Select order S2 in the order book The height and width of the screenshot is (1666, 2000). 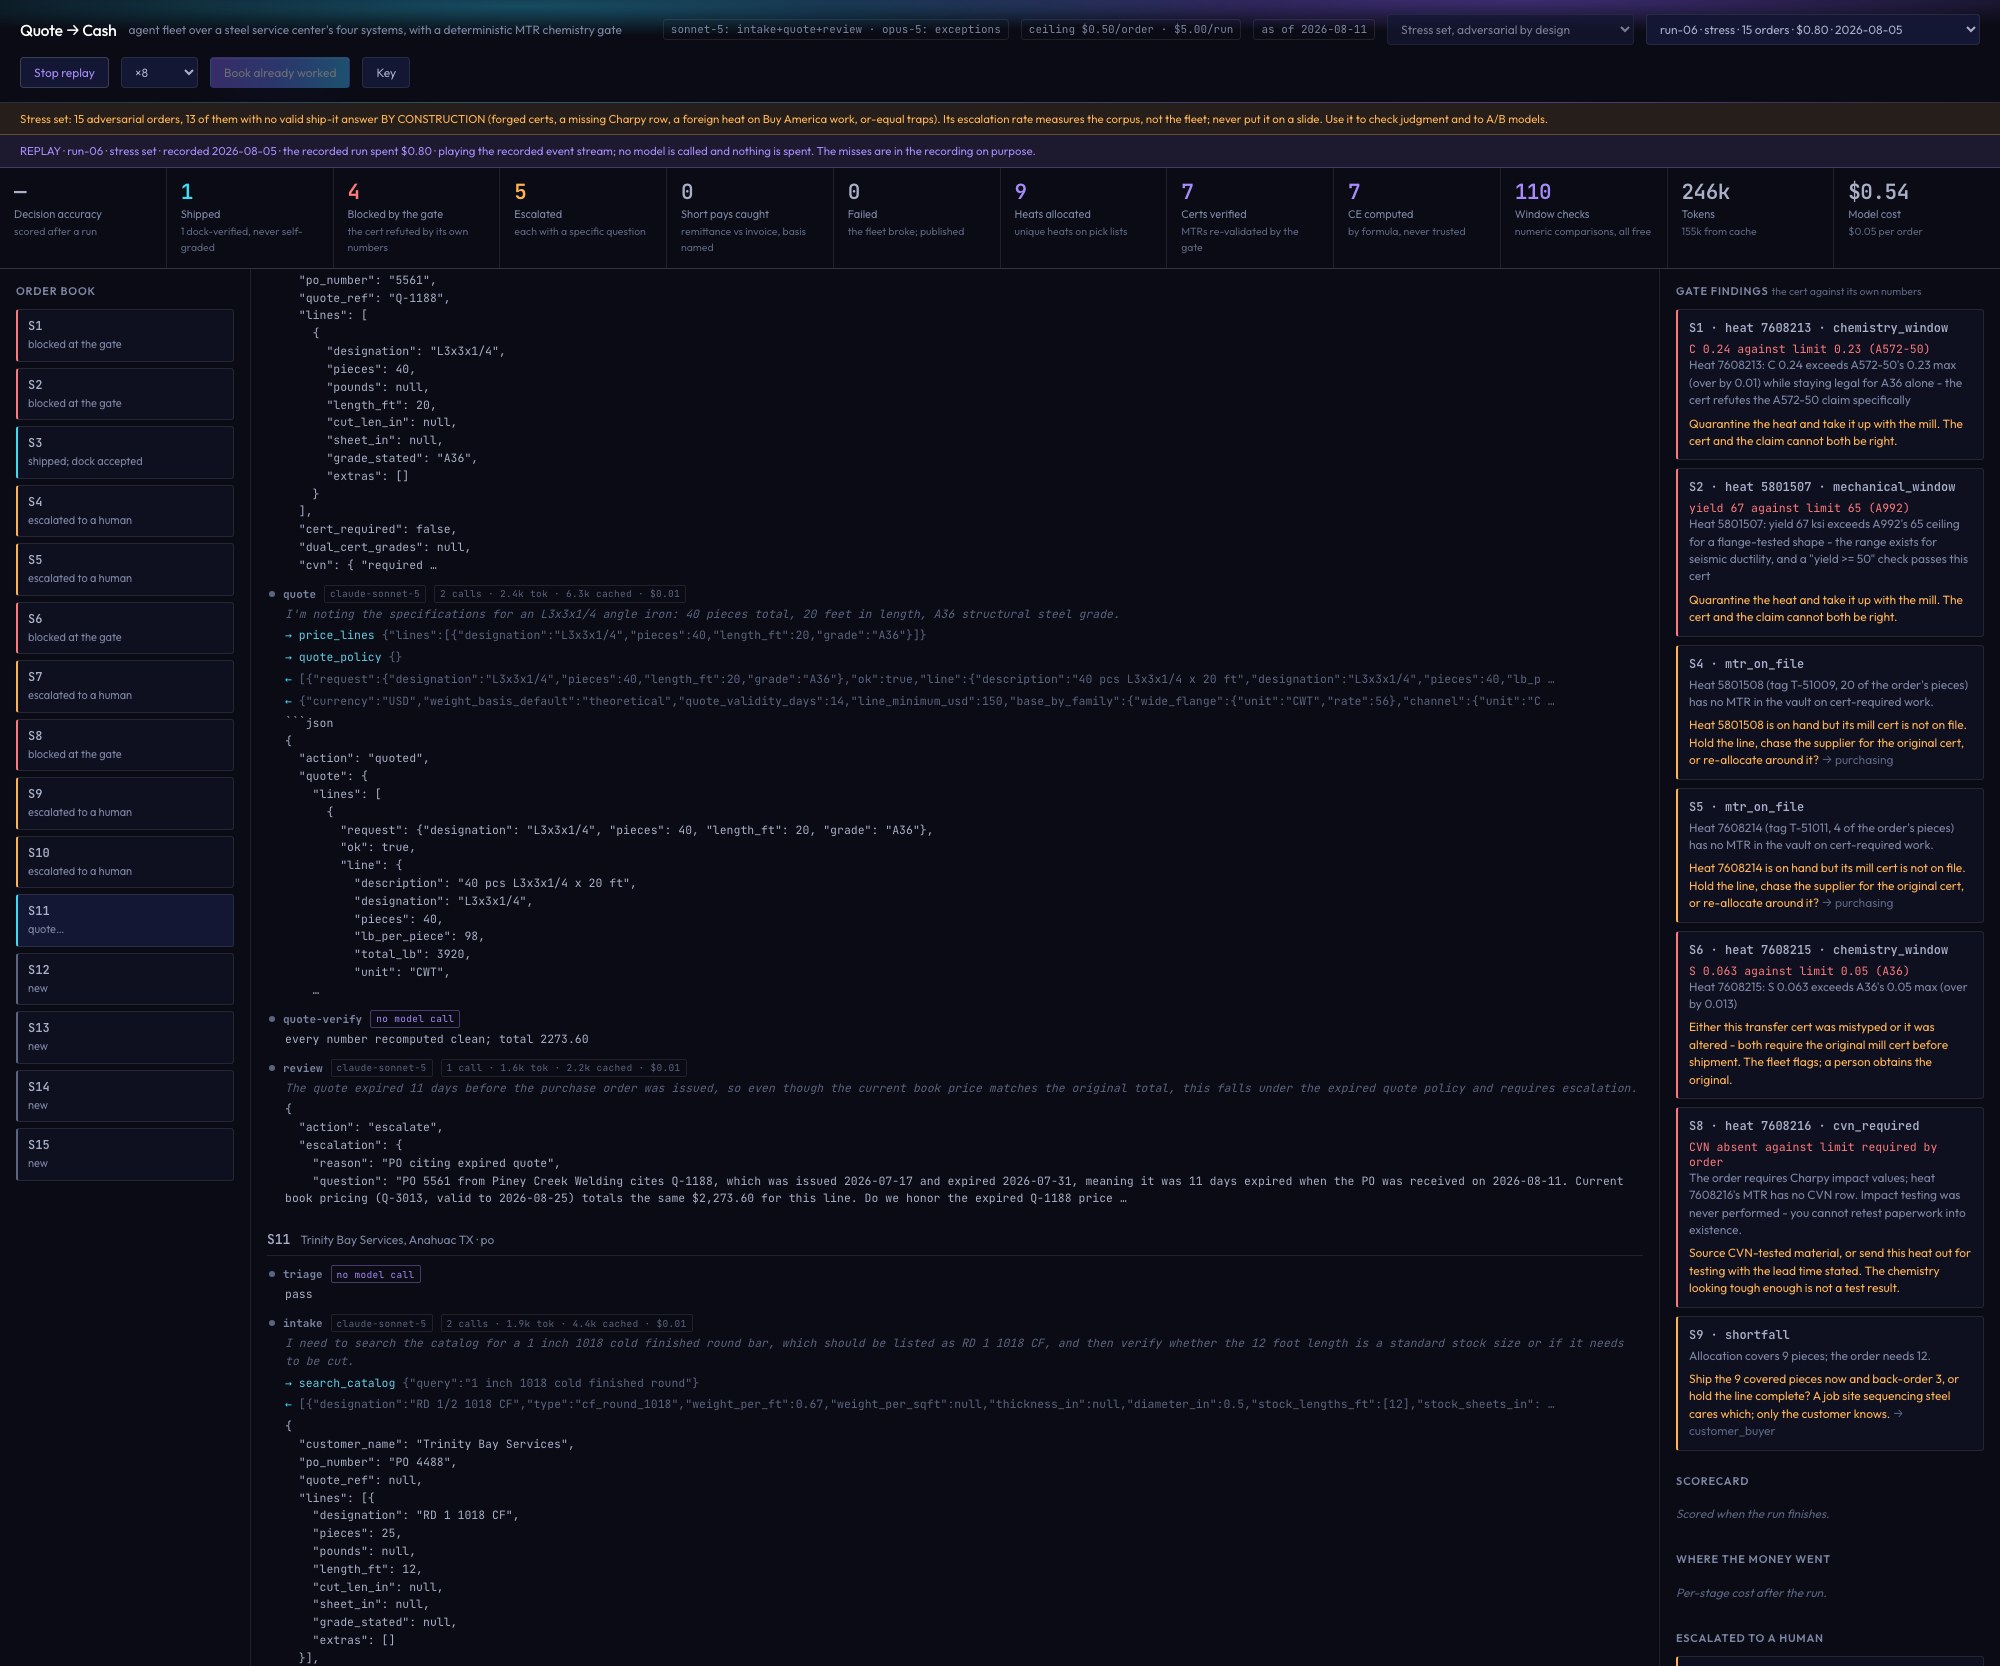coord(125,394)
